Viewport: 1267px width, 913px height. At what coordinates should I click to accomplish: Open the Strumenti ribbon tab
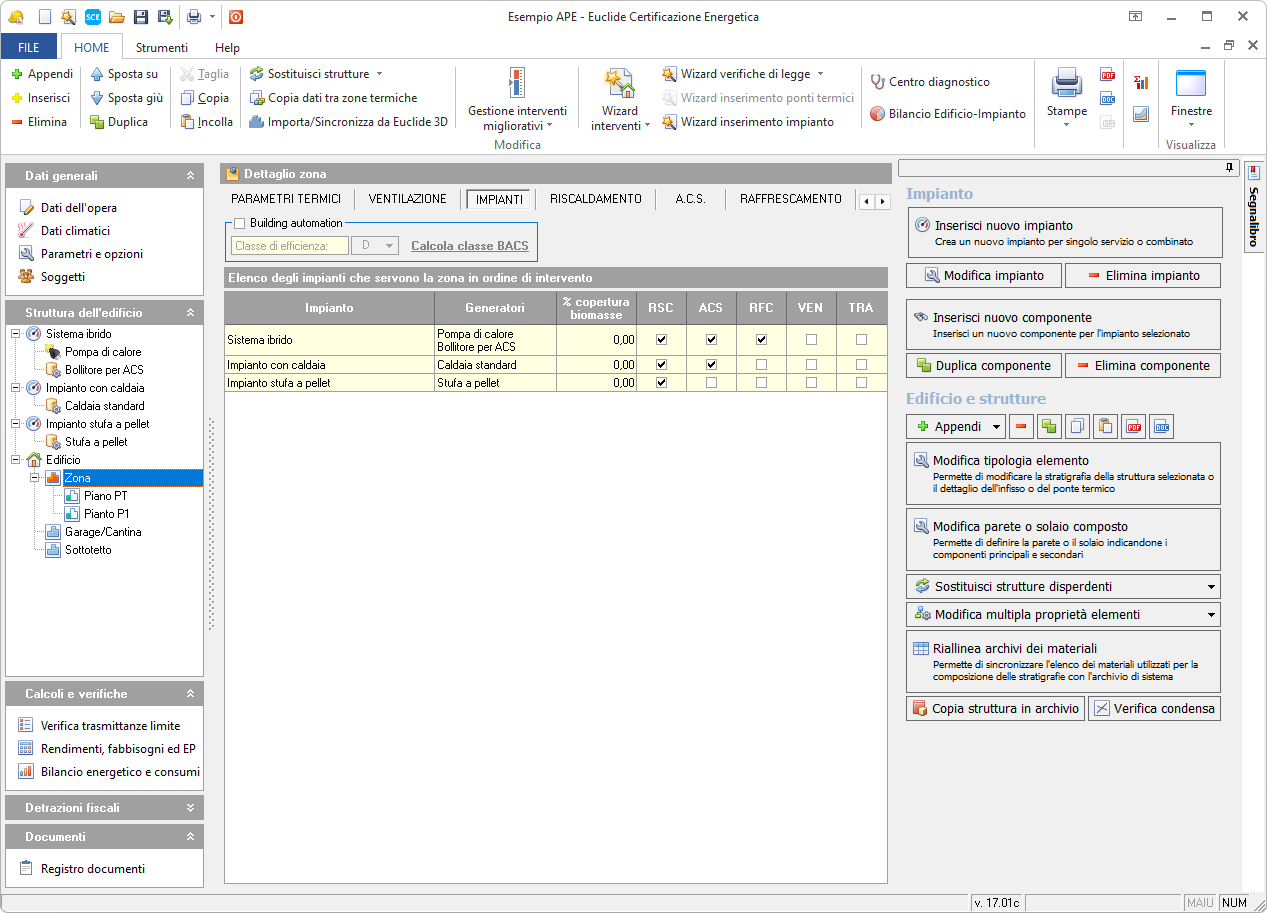(x=162, y=47)
